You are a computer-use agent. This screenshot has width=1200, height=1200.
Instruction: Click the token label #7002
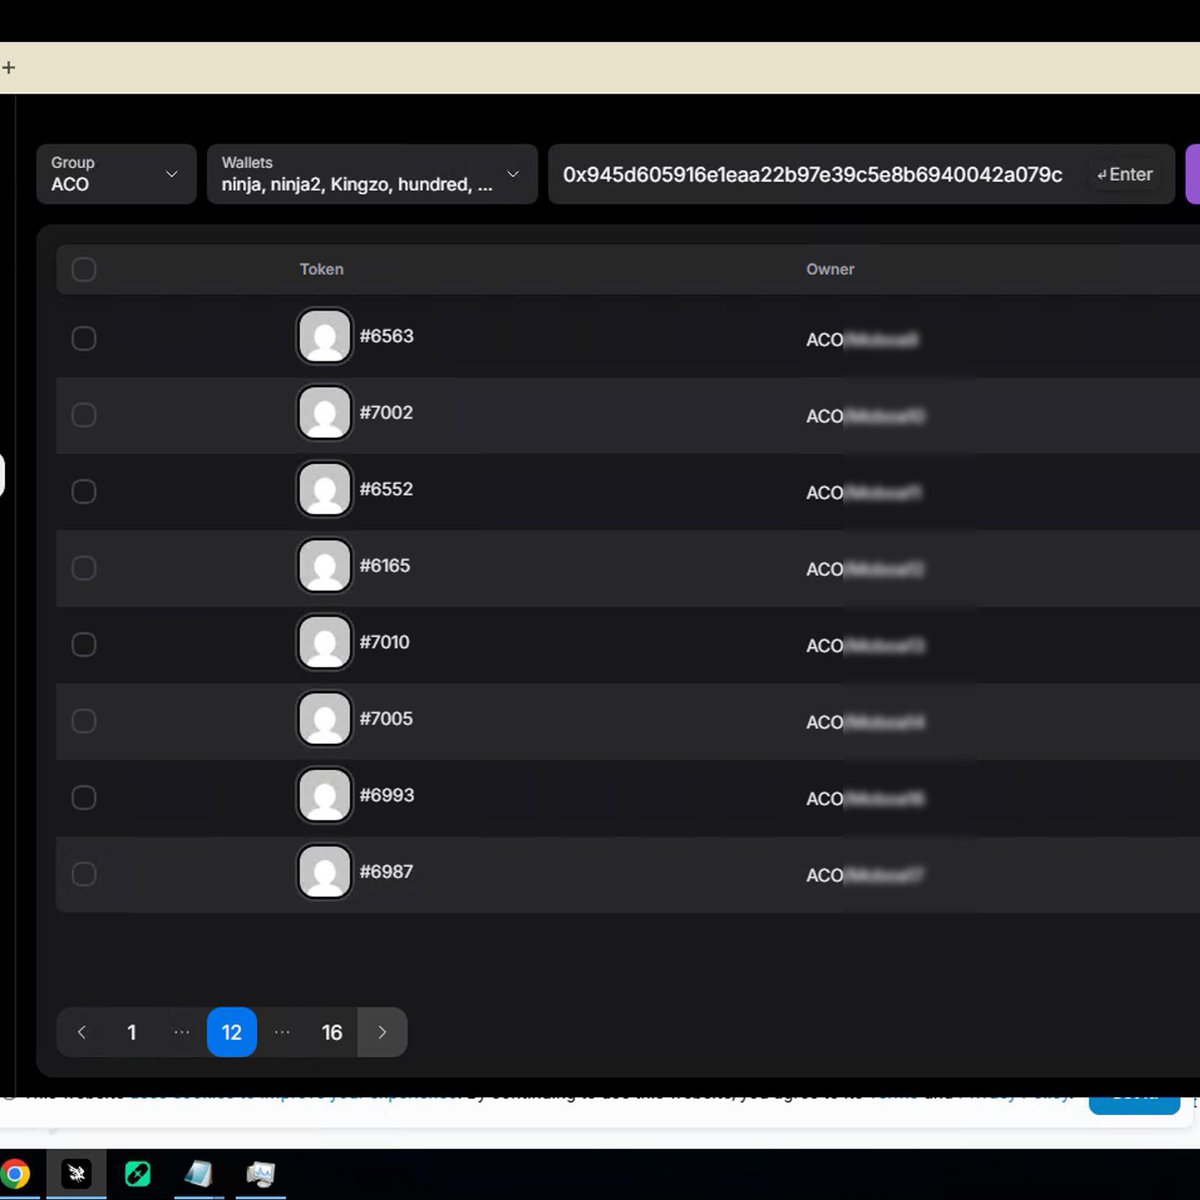tap(386, 413)
